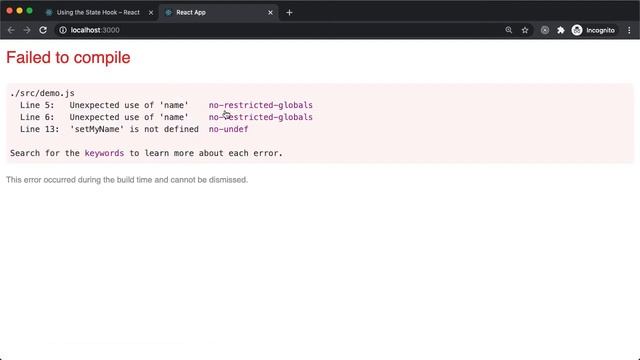Click Line 5 Unexpected use message
This screenshot has width=640, height=360.
[x=129, y=105]
